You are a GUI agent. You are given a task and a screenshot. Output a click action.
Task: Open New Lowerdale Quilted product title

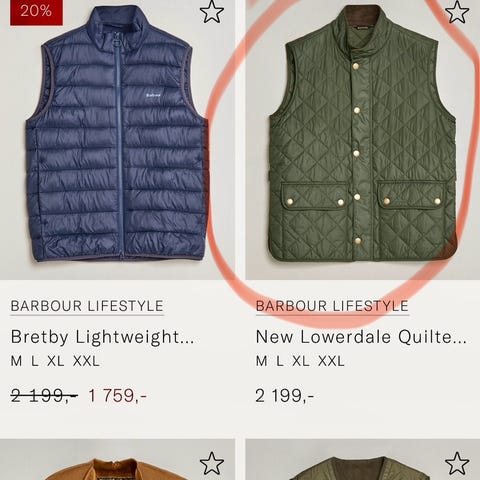click(361, 337)
